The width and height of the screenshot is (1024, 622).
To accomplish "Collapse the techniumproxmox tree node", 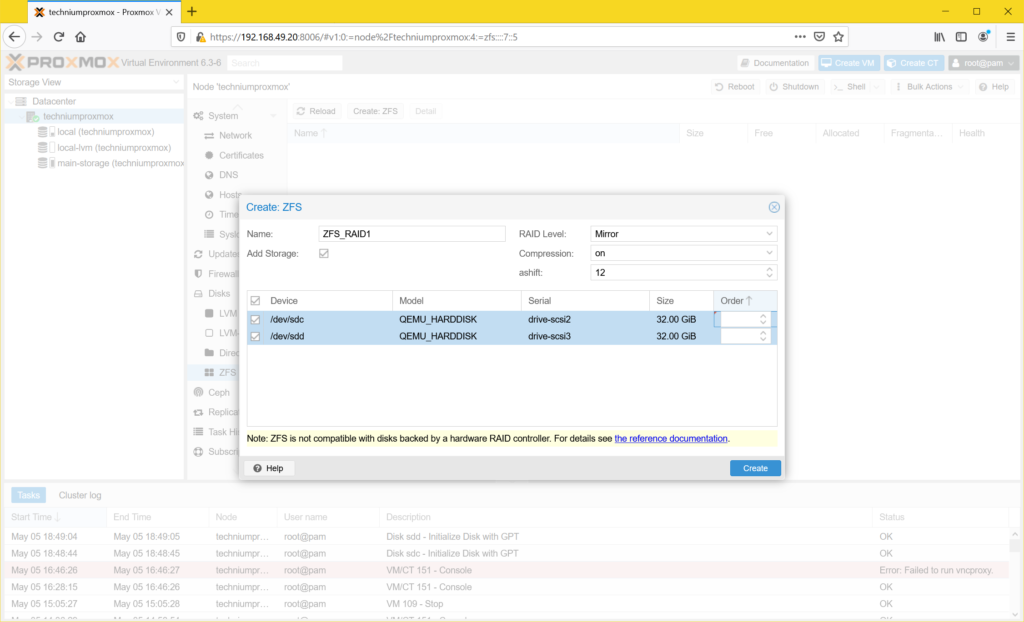I will [20, 115].
